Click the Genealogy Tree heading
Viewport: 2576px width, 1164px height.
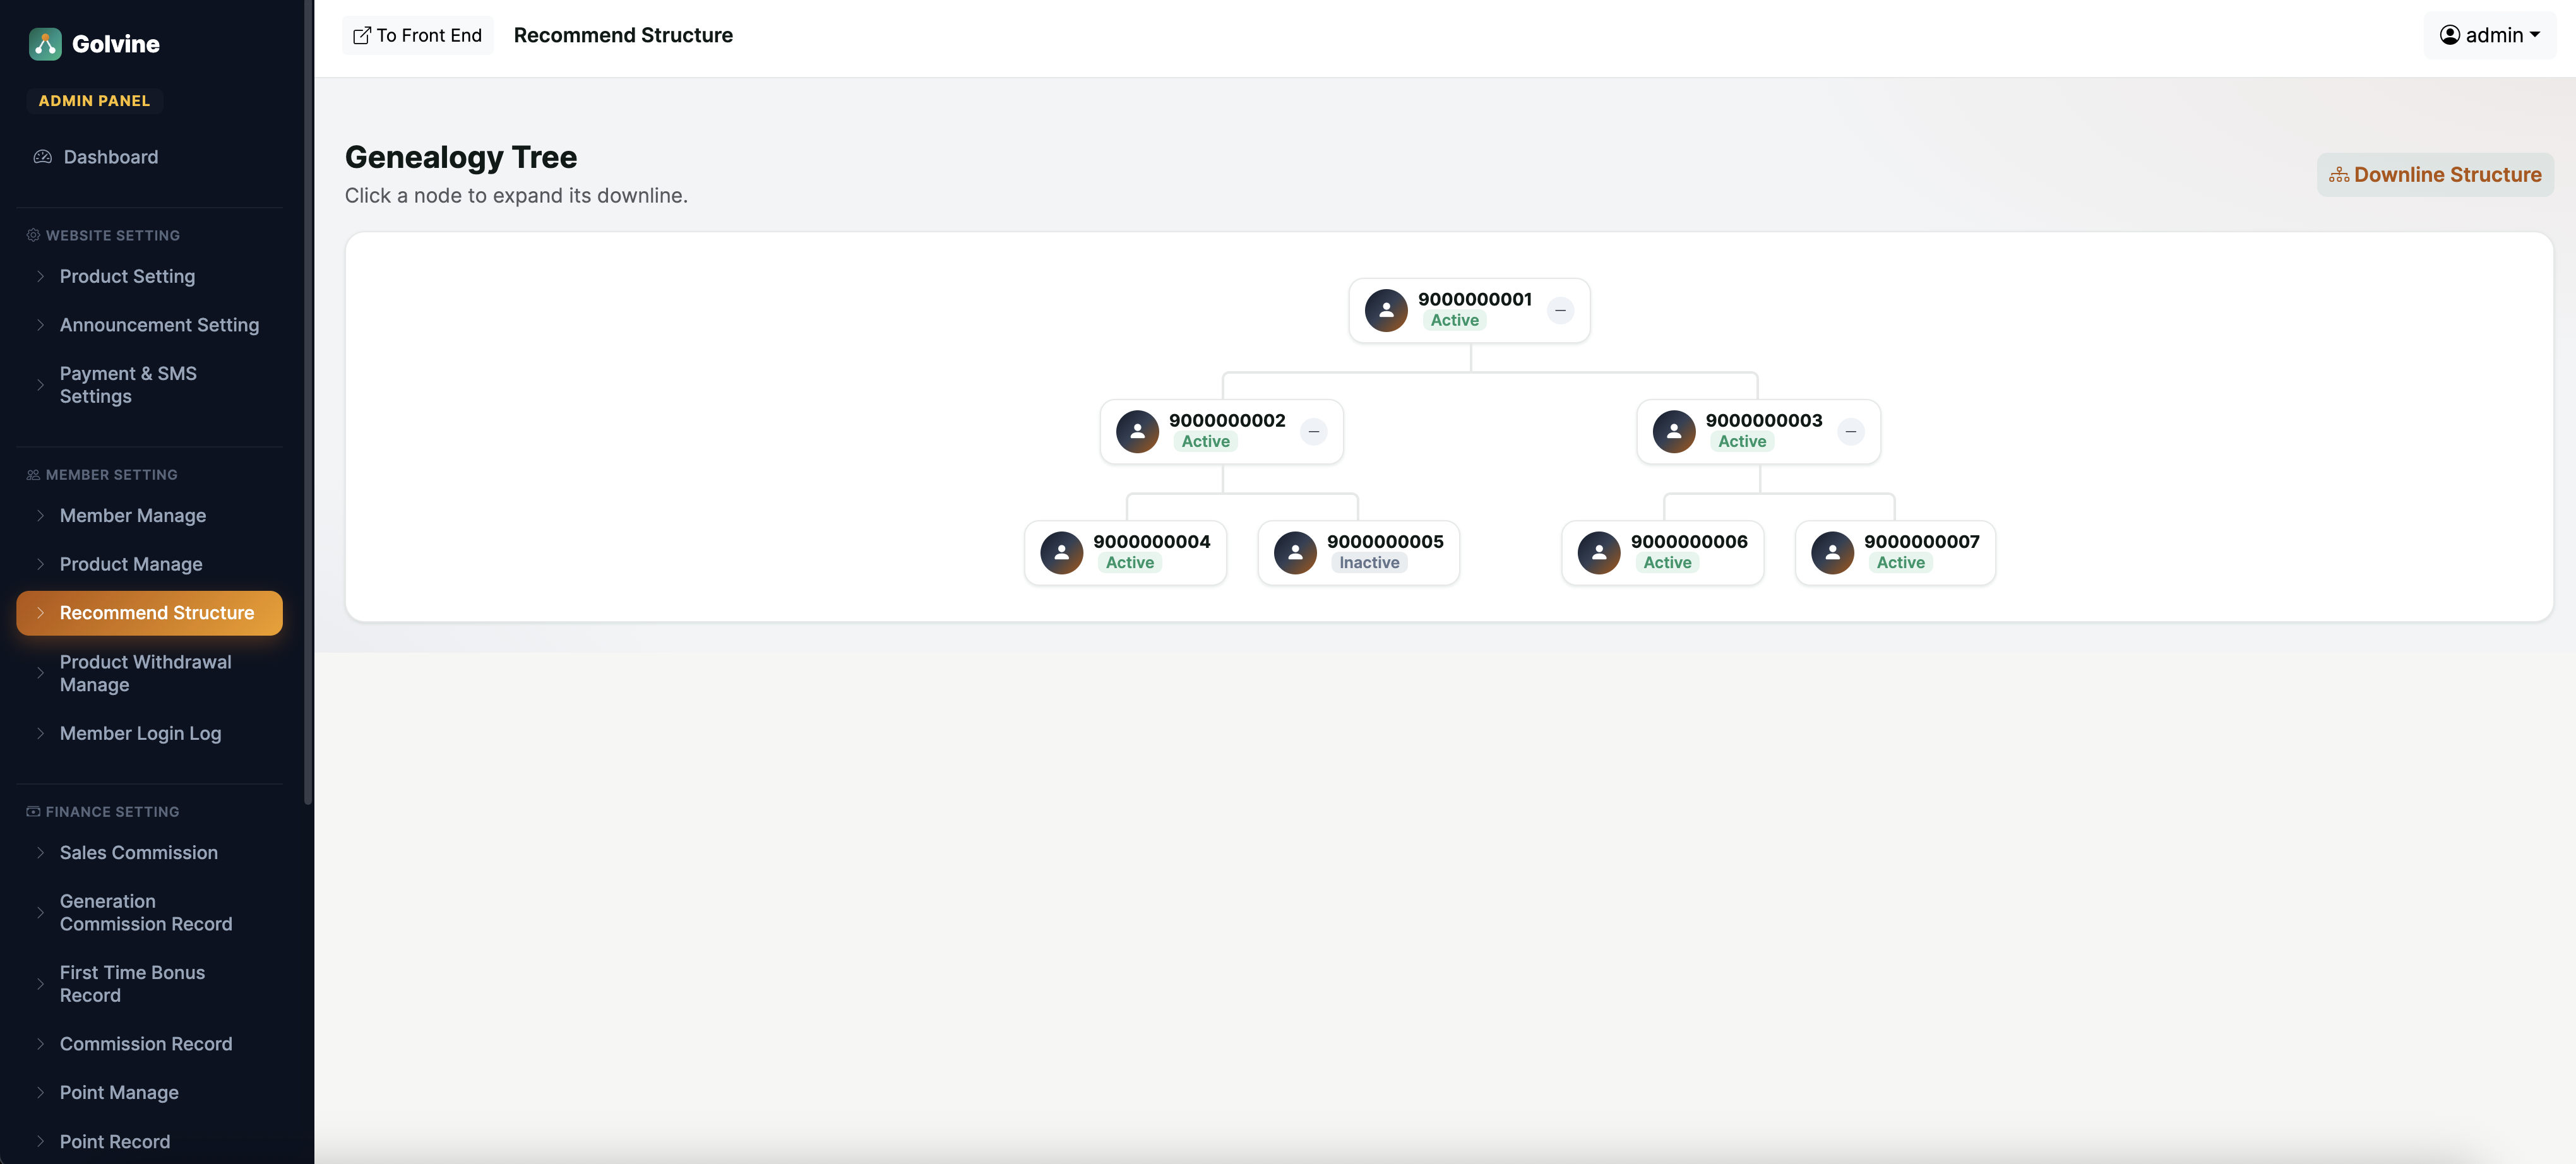click(x=461, y=157)
